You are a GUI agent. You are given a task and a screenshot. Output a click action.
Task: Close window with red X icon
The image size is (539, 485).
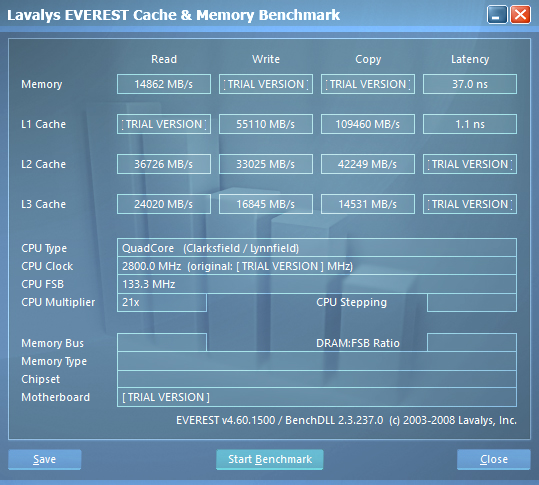(x=520, y=15)
